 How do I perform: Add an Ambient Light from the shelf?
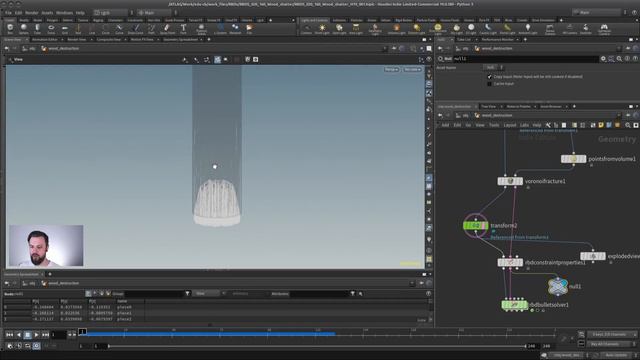[x=528, y=29]
